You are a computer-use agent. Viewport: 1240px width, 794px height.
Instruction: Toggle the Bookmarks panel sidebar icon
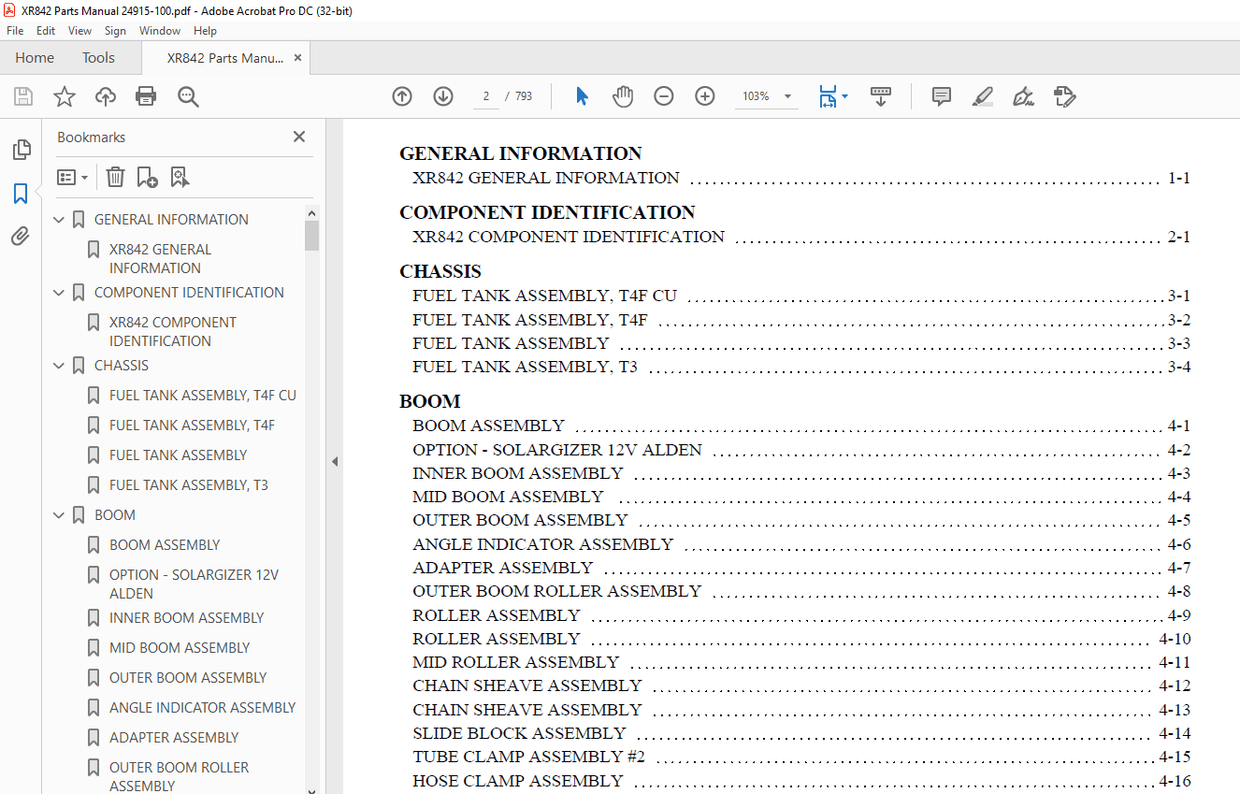point(20,193)
